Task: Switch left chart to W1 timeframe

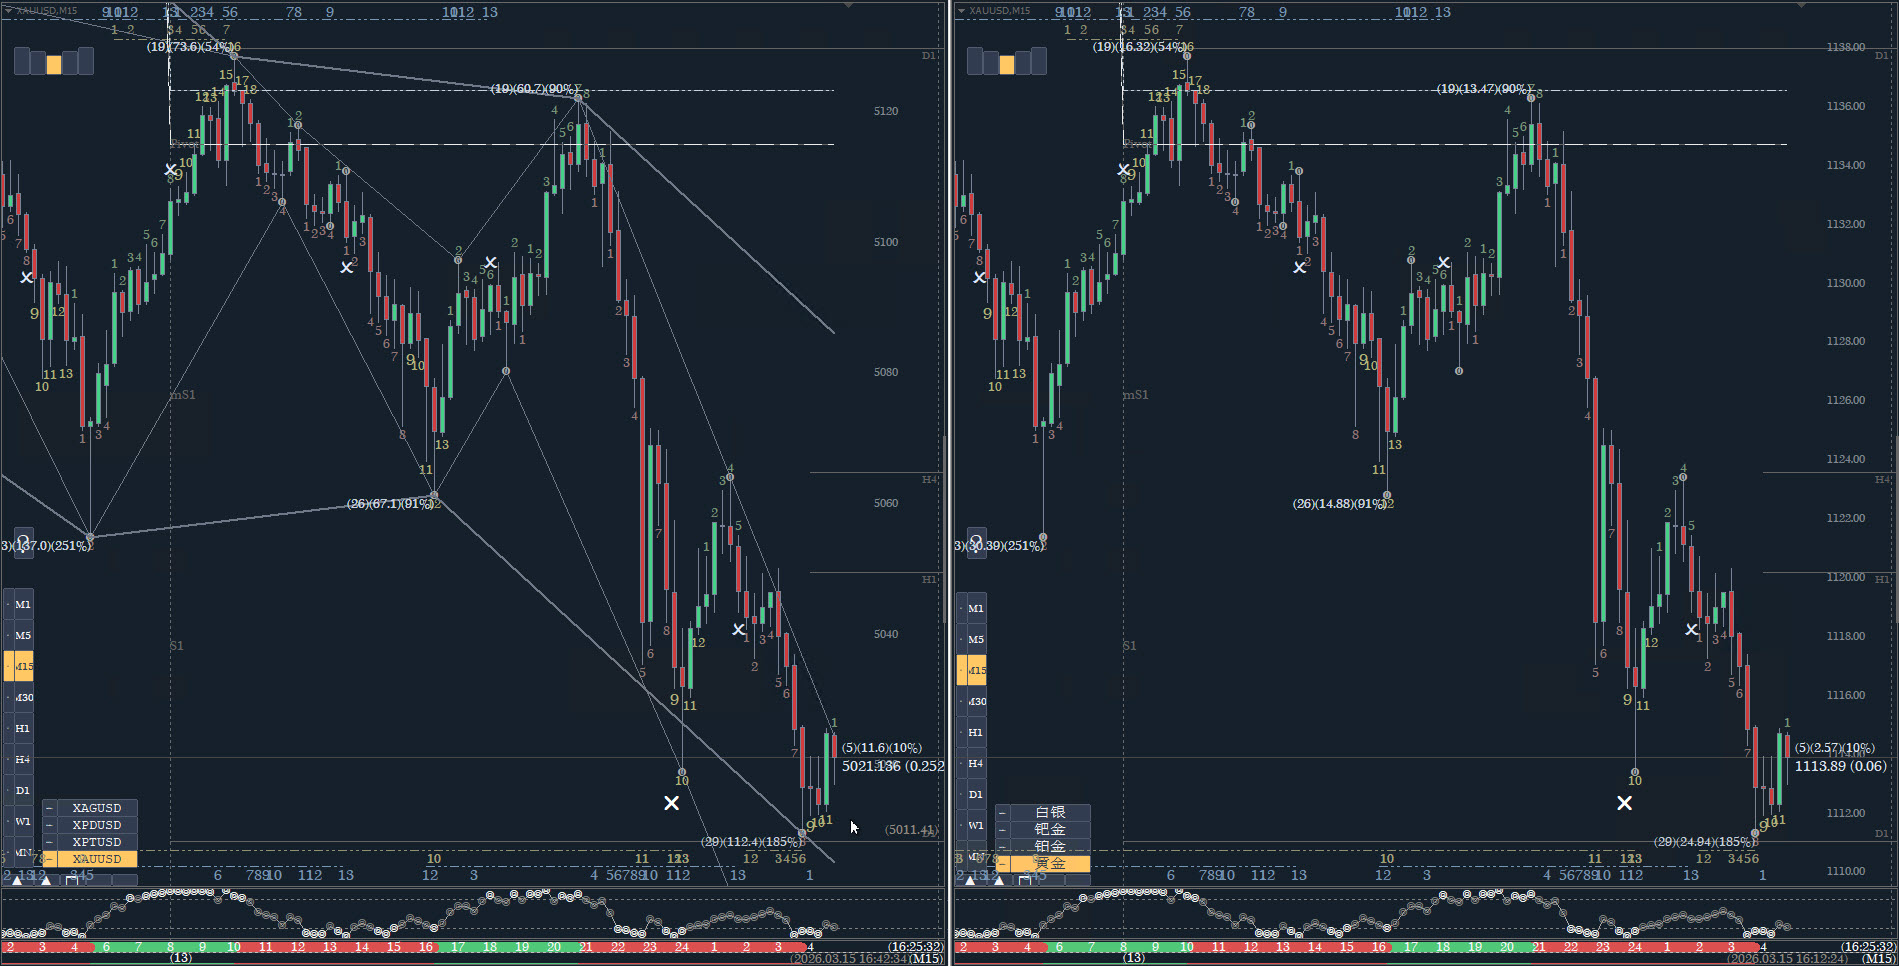Action: pyautogui.click(x=23, y=821)
